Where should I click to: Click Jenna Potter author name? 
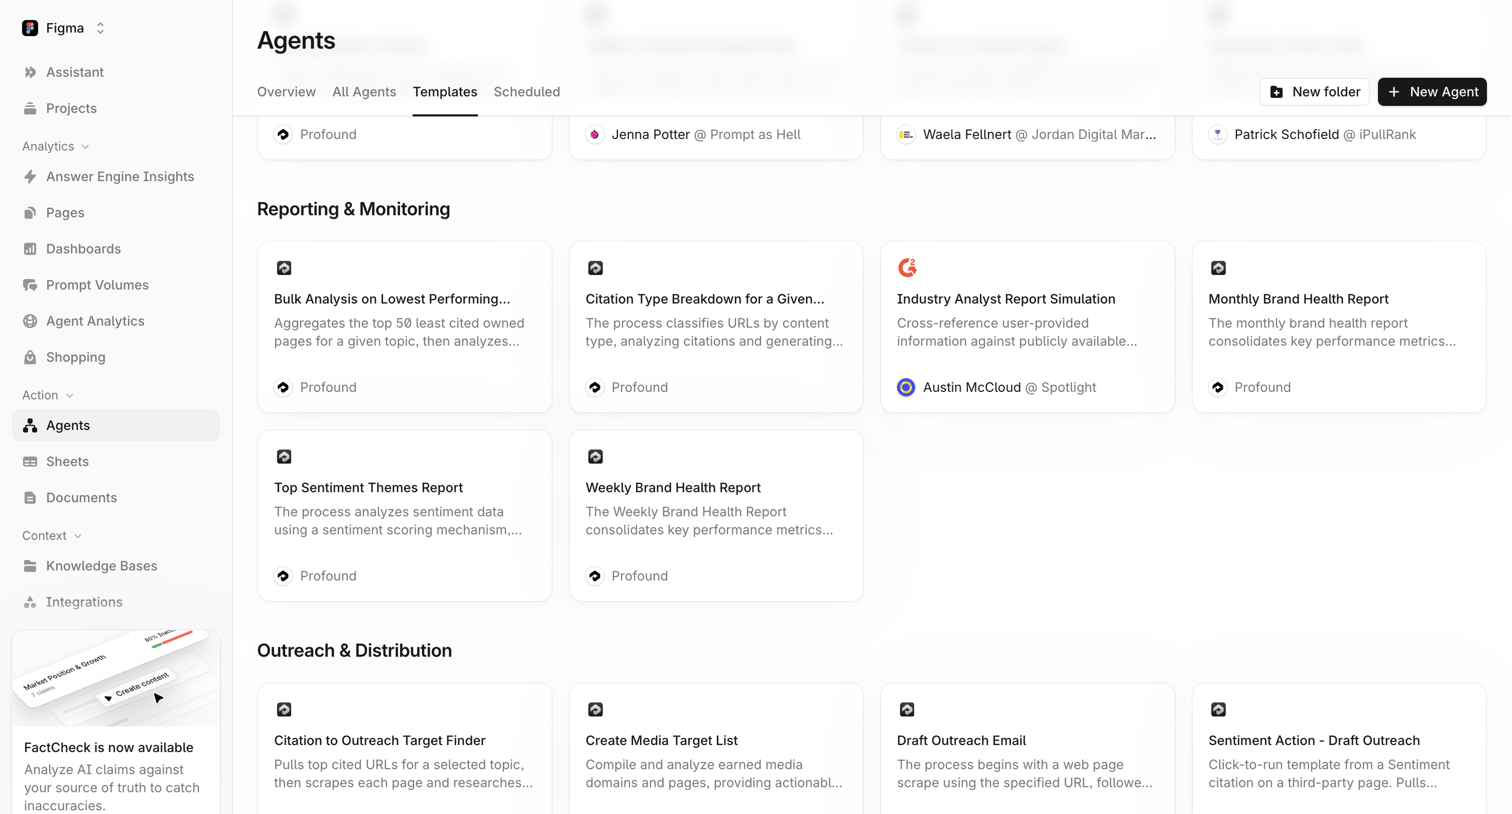point(651,135)
